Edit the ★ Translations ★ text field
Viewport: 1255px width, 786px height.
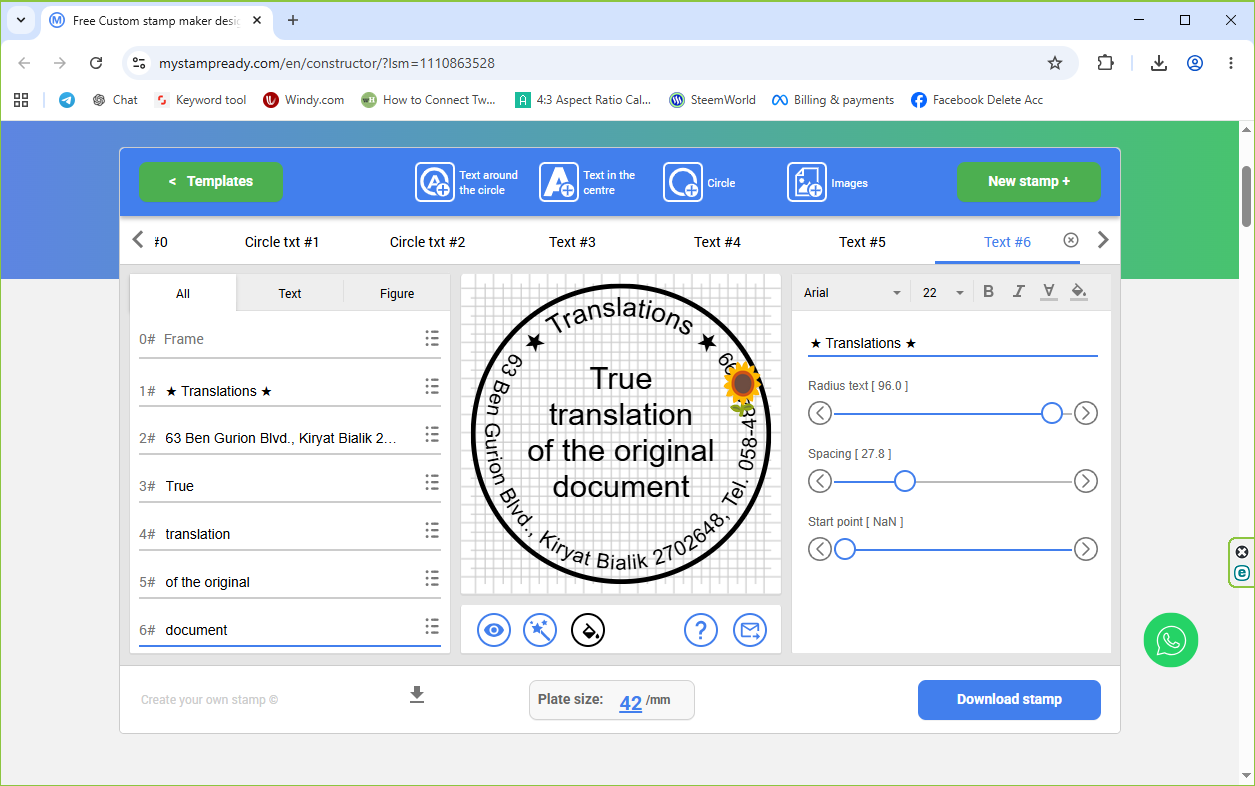(952, 343)
